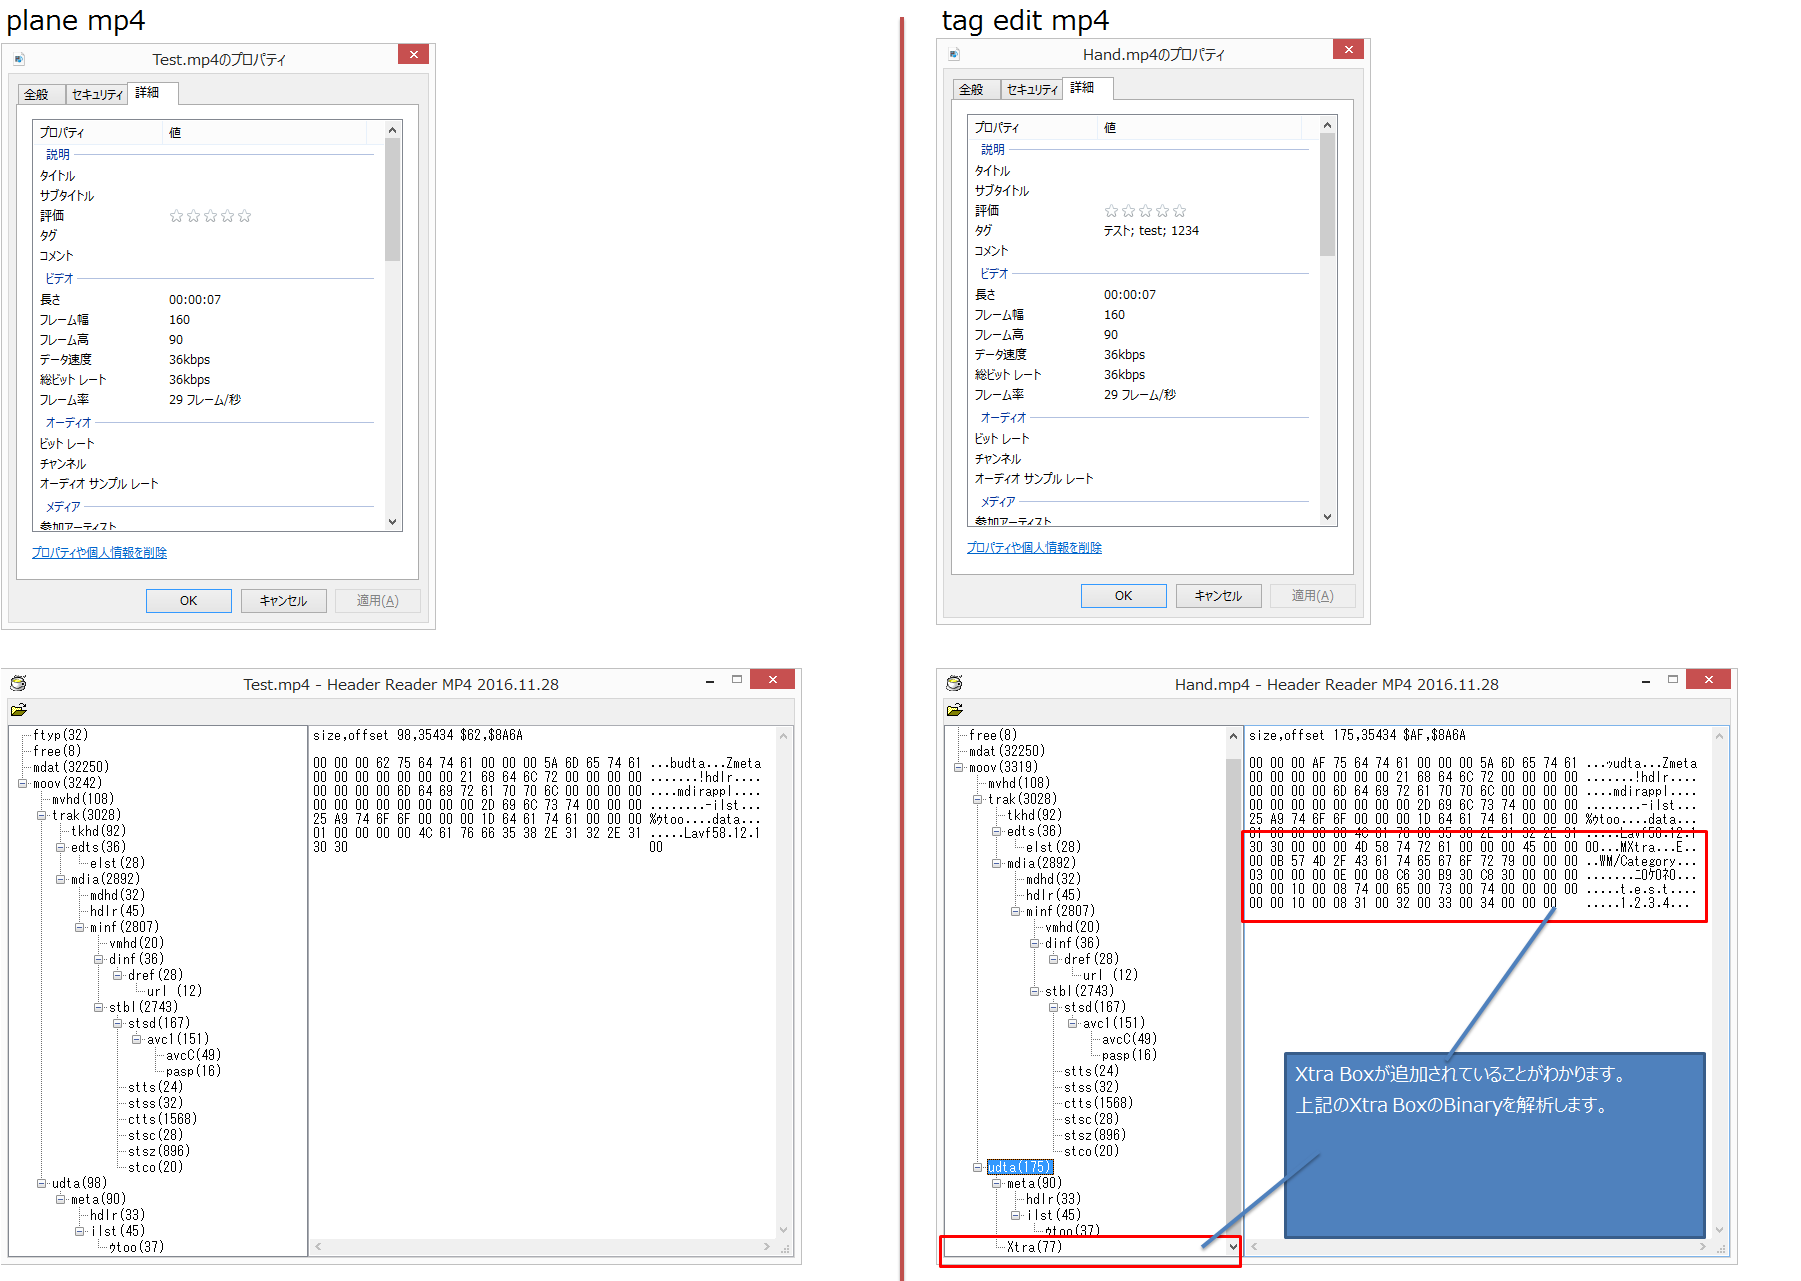Click the coffee cup app icon on Hand.mp4 Header Reader title bar
The width and height of the screenshot is (1801, 1281).
coord(955,683)
